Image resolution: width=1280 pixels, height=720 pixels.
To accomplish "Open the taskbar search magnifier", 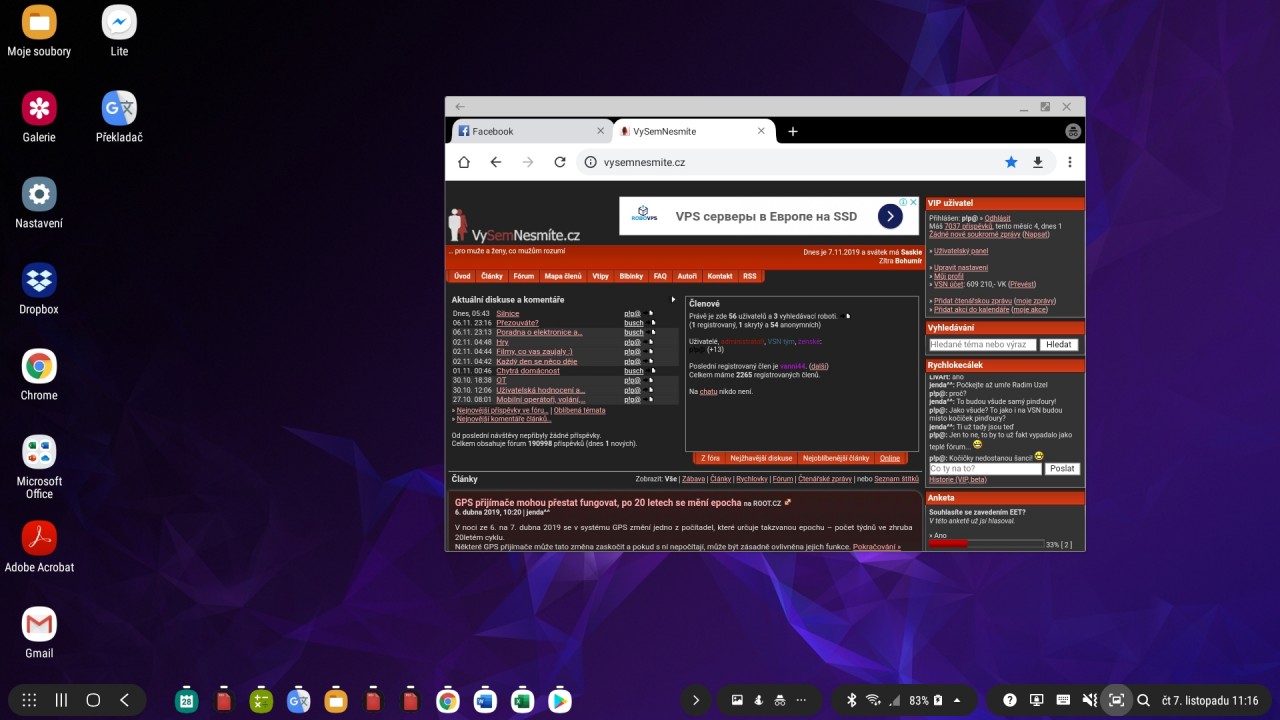I will click(1144, 700).
